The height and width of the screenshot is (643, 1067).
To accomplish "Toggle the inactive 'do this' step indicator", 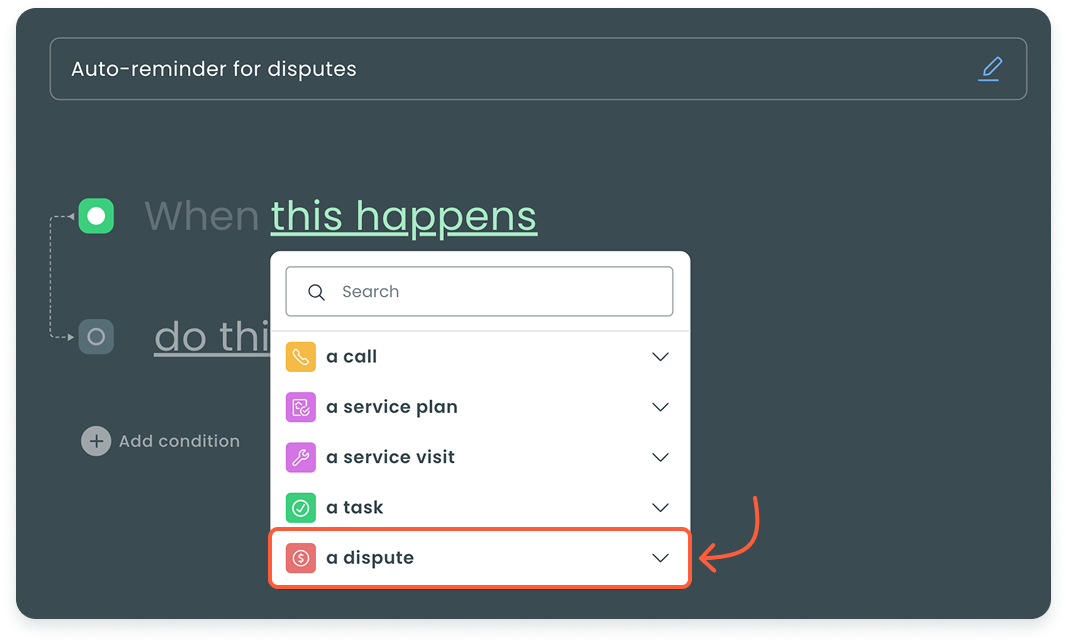I will coord(96,337).
